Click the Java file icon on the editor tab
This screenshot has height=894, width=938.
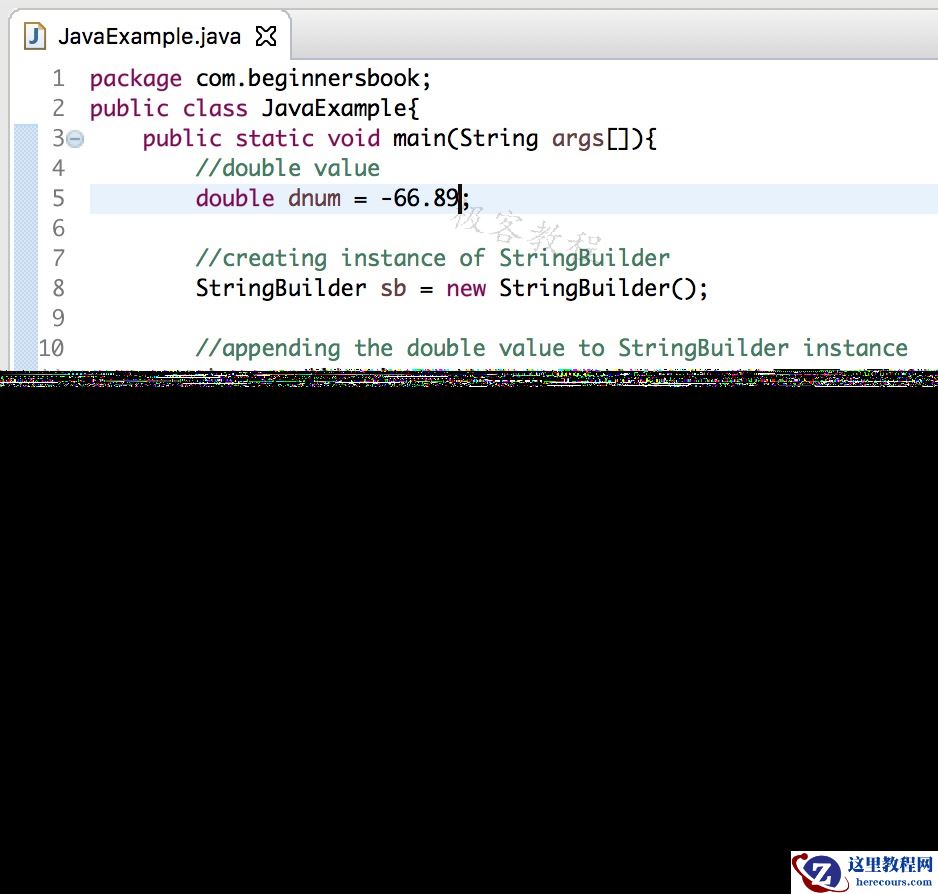pos(35,36)
